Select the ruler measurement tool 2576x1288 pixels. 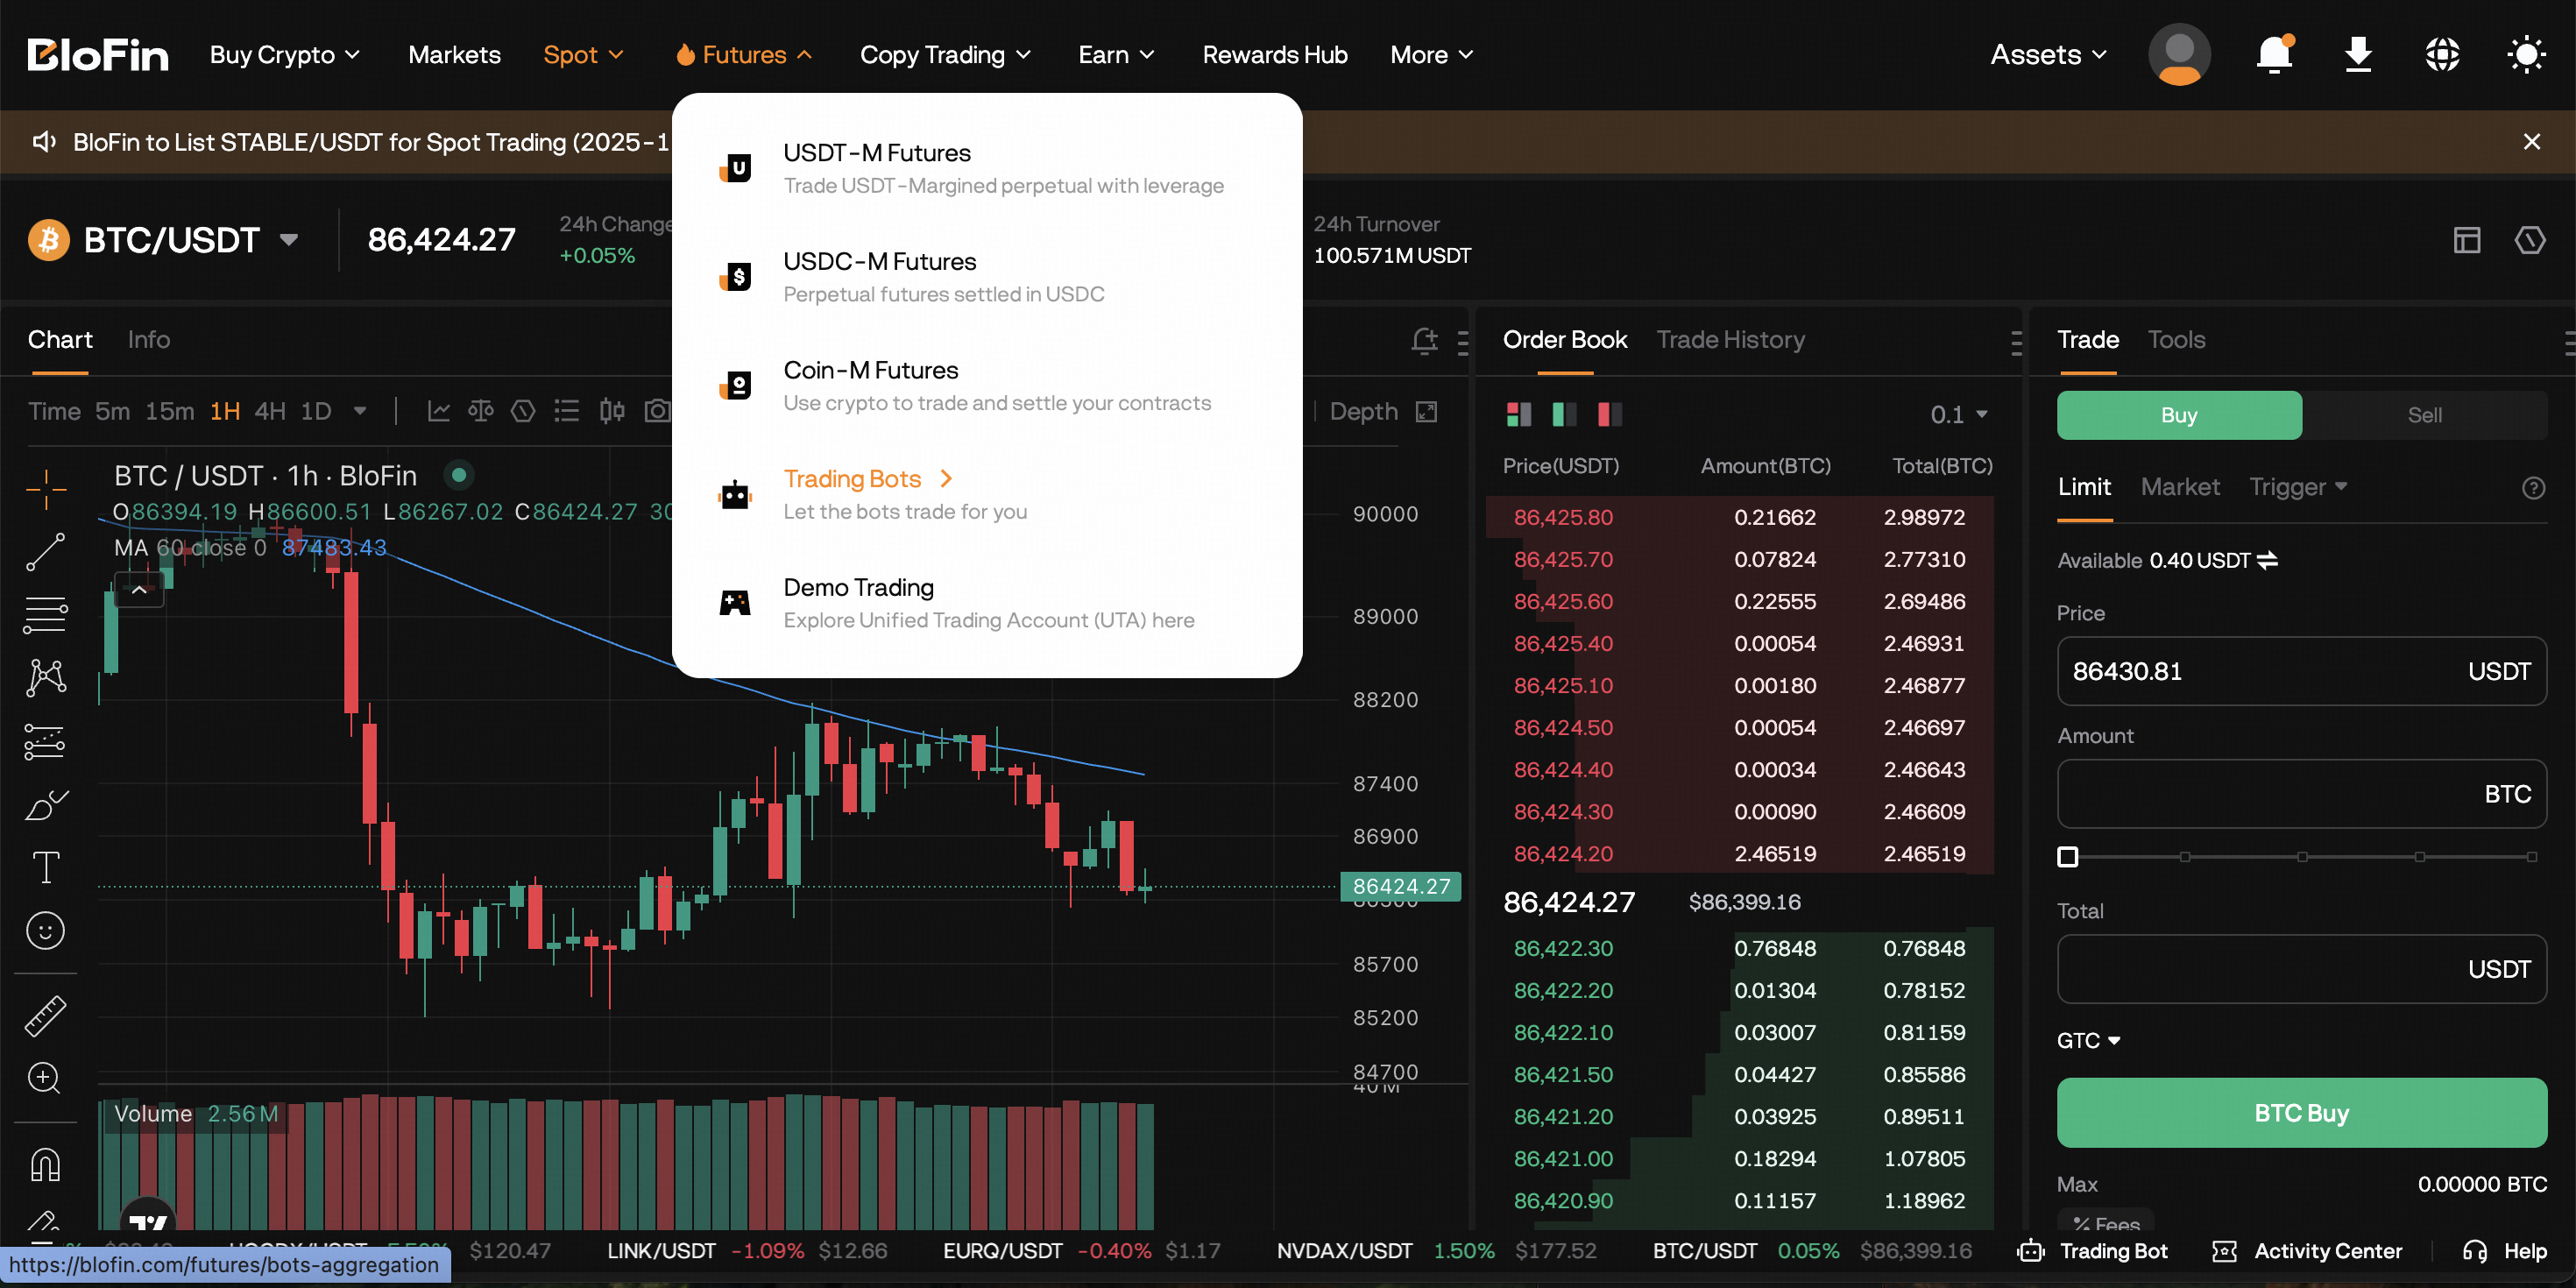(45, 1015)
